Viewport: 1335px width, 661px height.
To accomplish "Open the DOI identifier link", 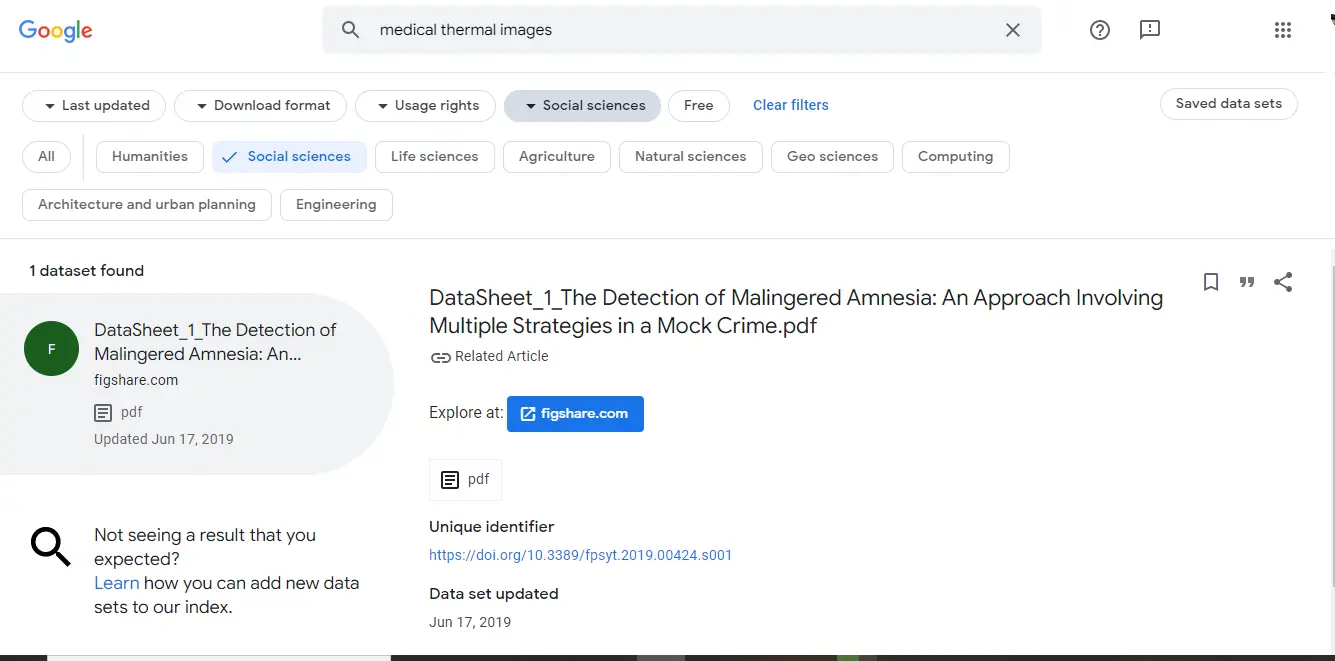I will point(580,554).
